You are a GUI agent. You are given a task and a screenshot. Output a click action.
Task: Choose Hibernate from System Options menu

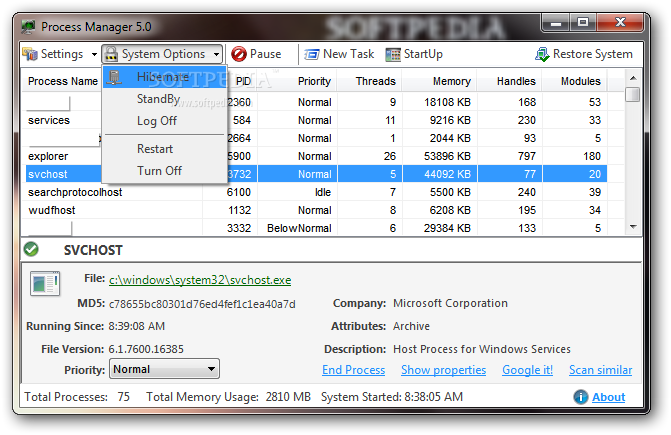pyautogui.click(x=164, y=77)
